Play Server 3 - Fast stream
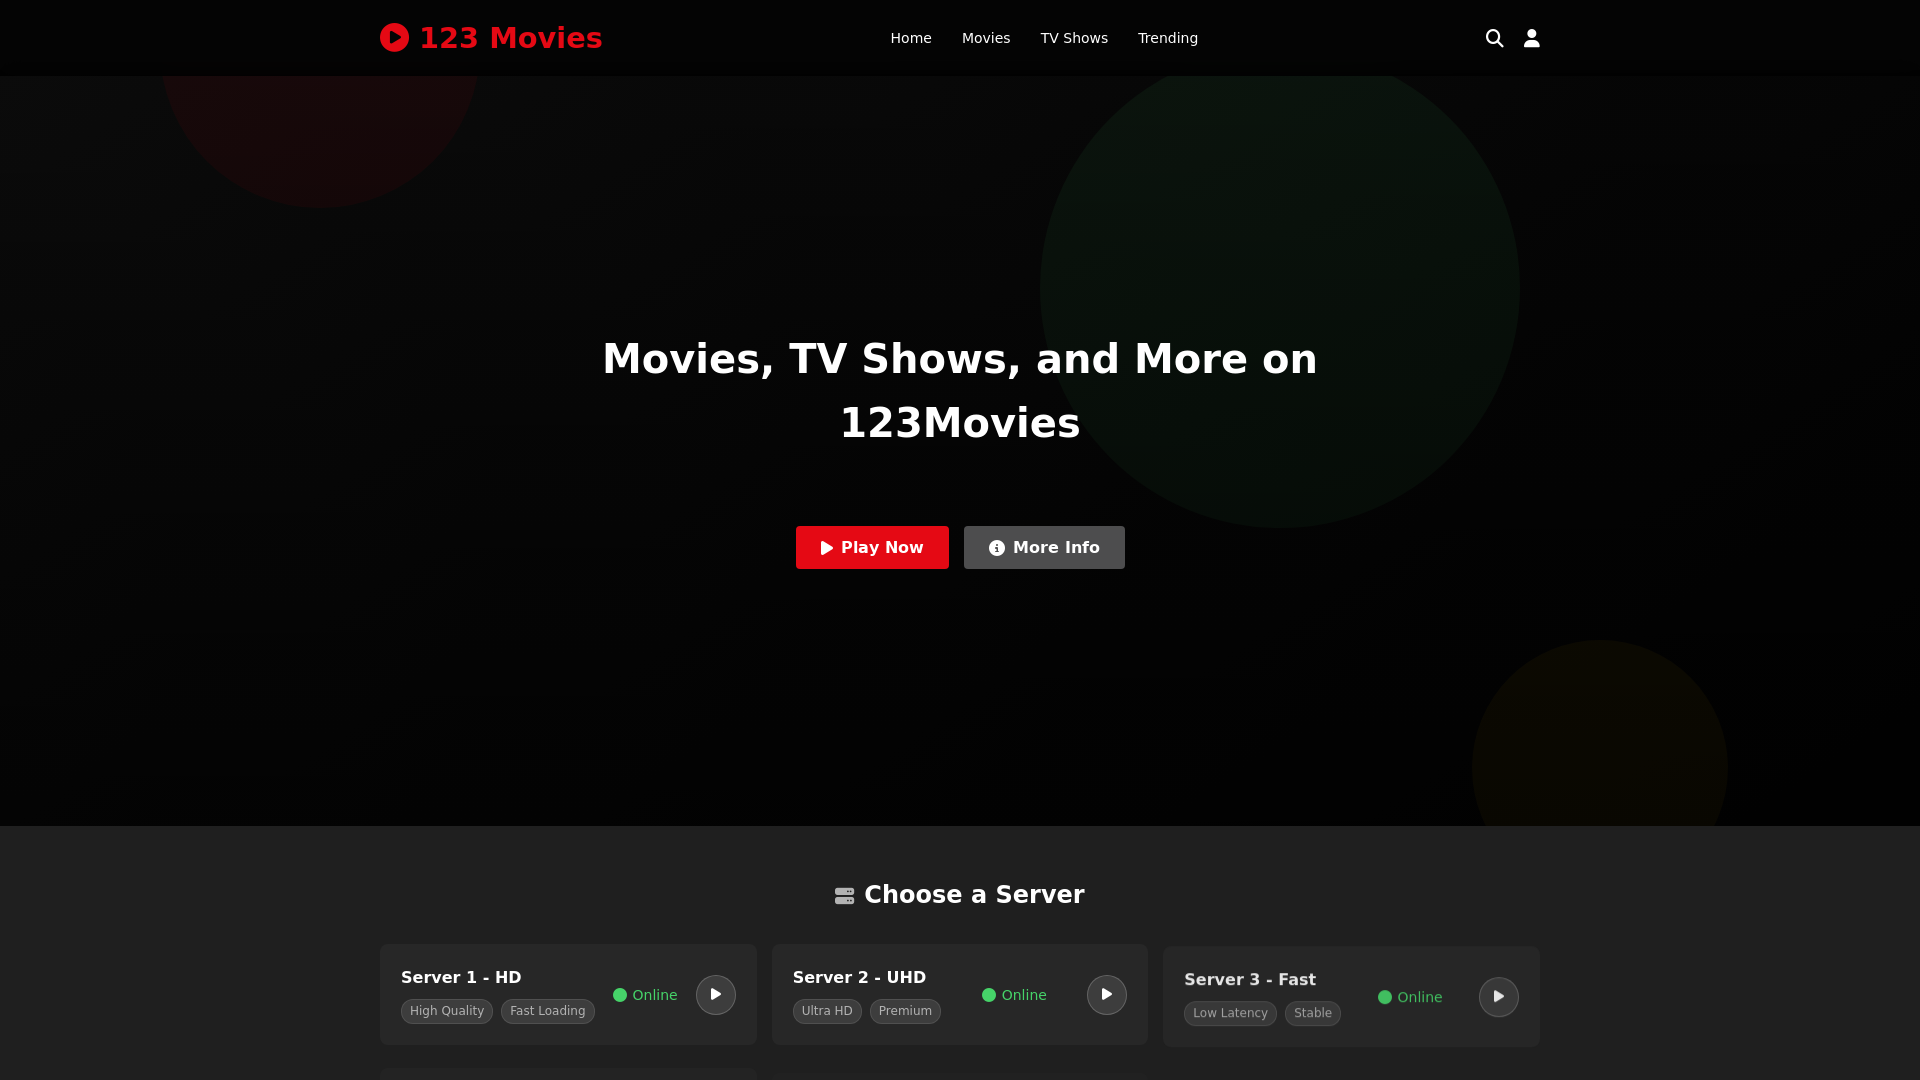This screenshot has width=1920, height=1080. (1498, 997)
